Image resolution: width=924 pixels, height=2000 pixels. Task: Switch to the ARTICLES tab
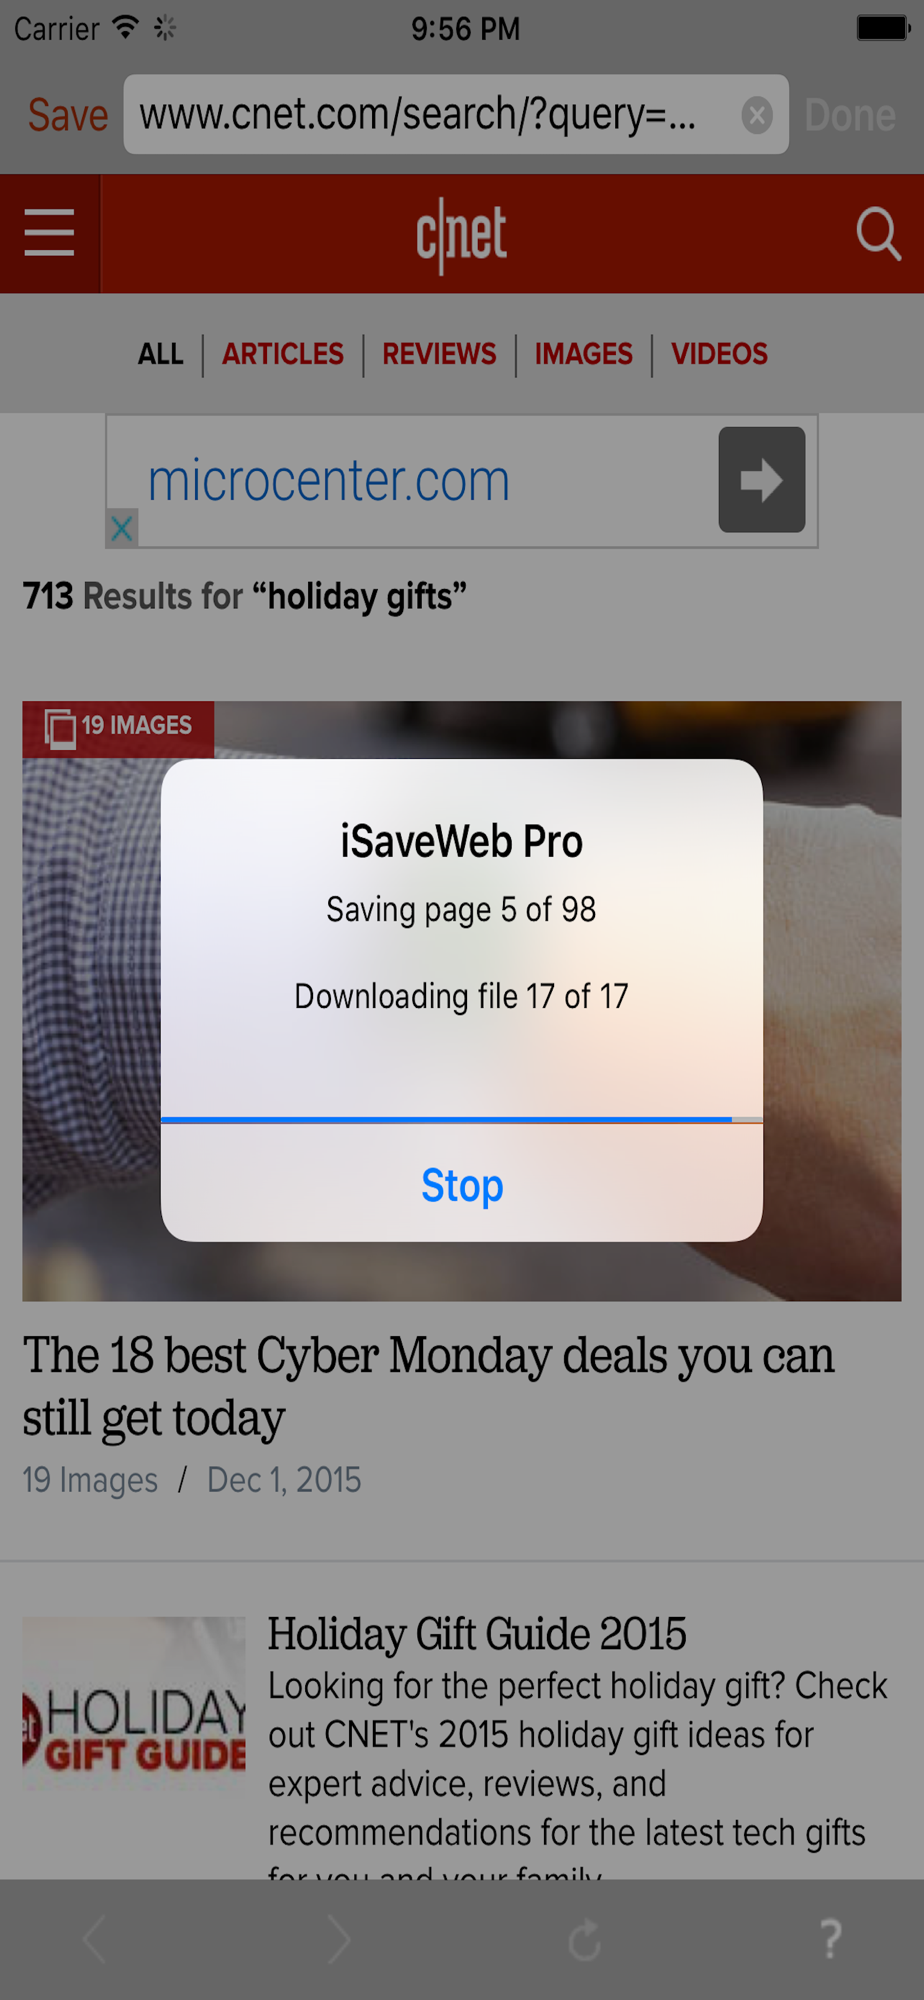283,354
